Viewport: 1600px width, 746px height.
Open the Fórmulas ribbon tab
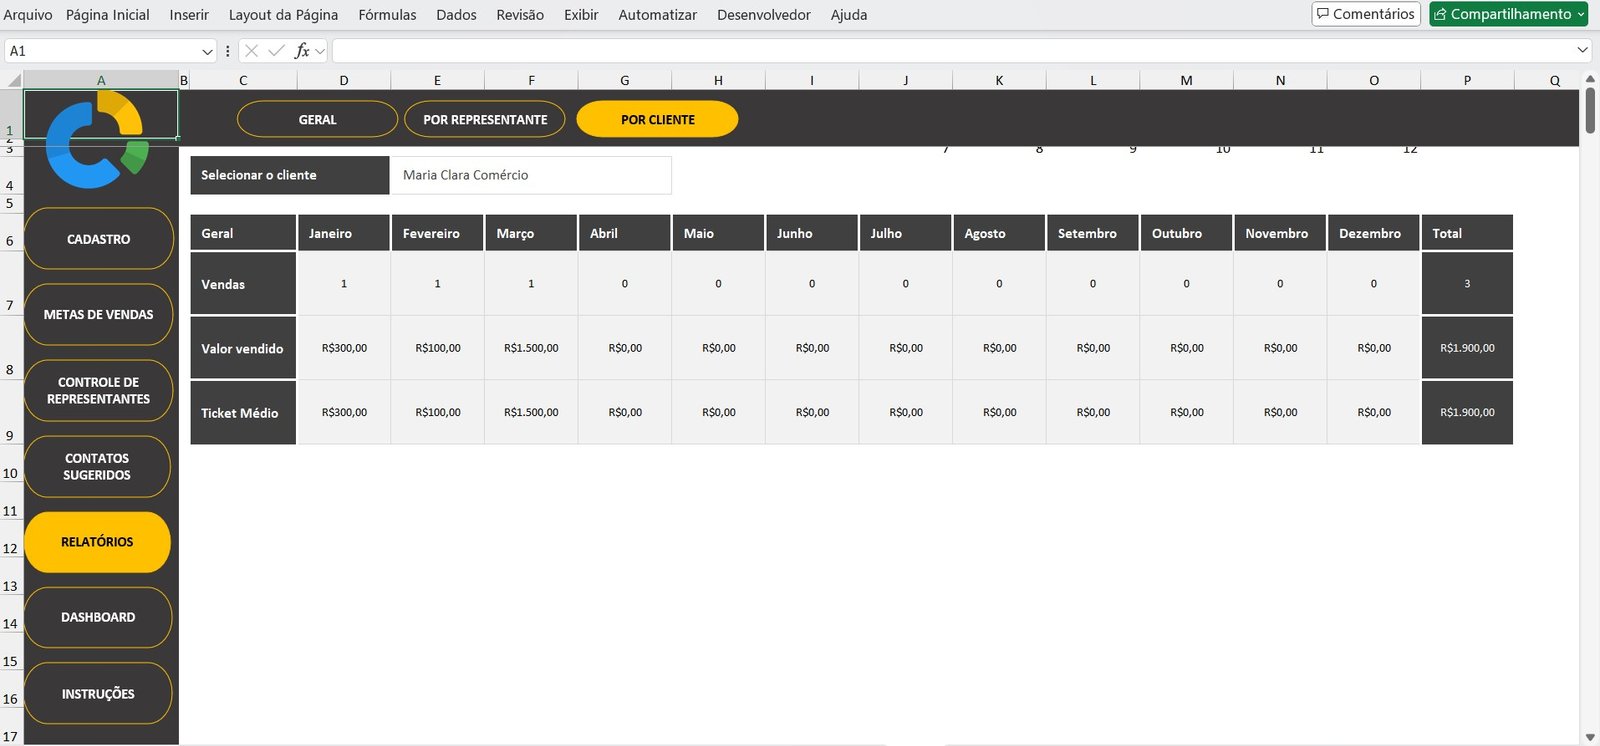pos(387,15)
